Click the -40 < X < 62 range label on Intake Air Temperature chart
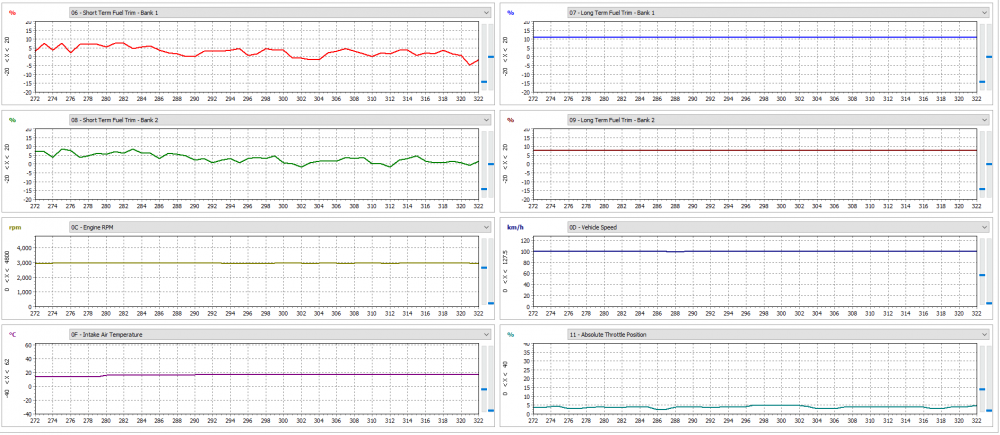Screen dimensions: 1000x435 coord(7,379)
